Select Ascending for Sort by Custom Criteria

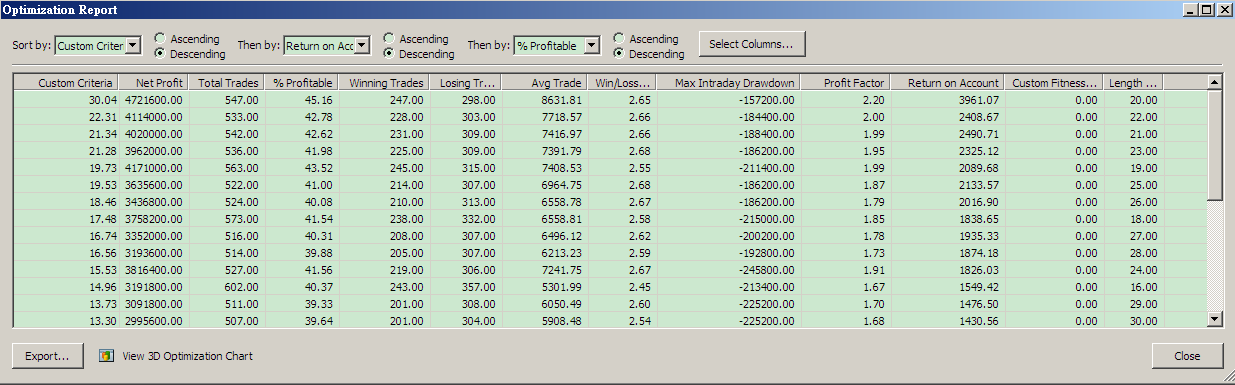tap(160, 39)
